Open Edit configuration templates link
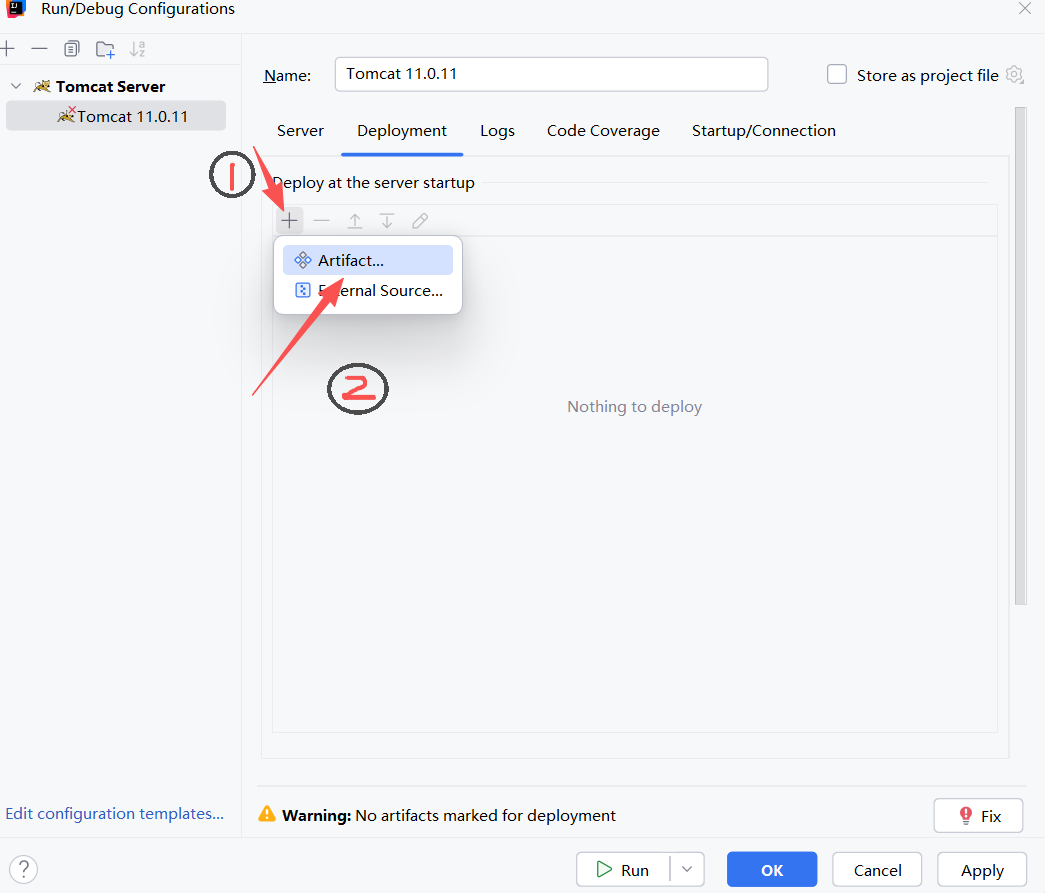This screenshot has width=1045, height=893. click(x=115, y=814)
